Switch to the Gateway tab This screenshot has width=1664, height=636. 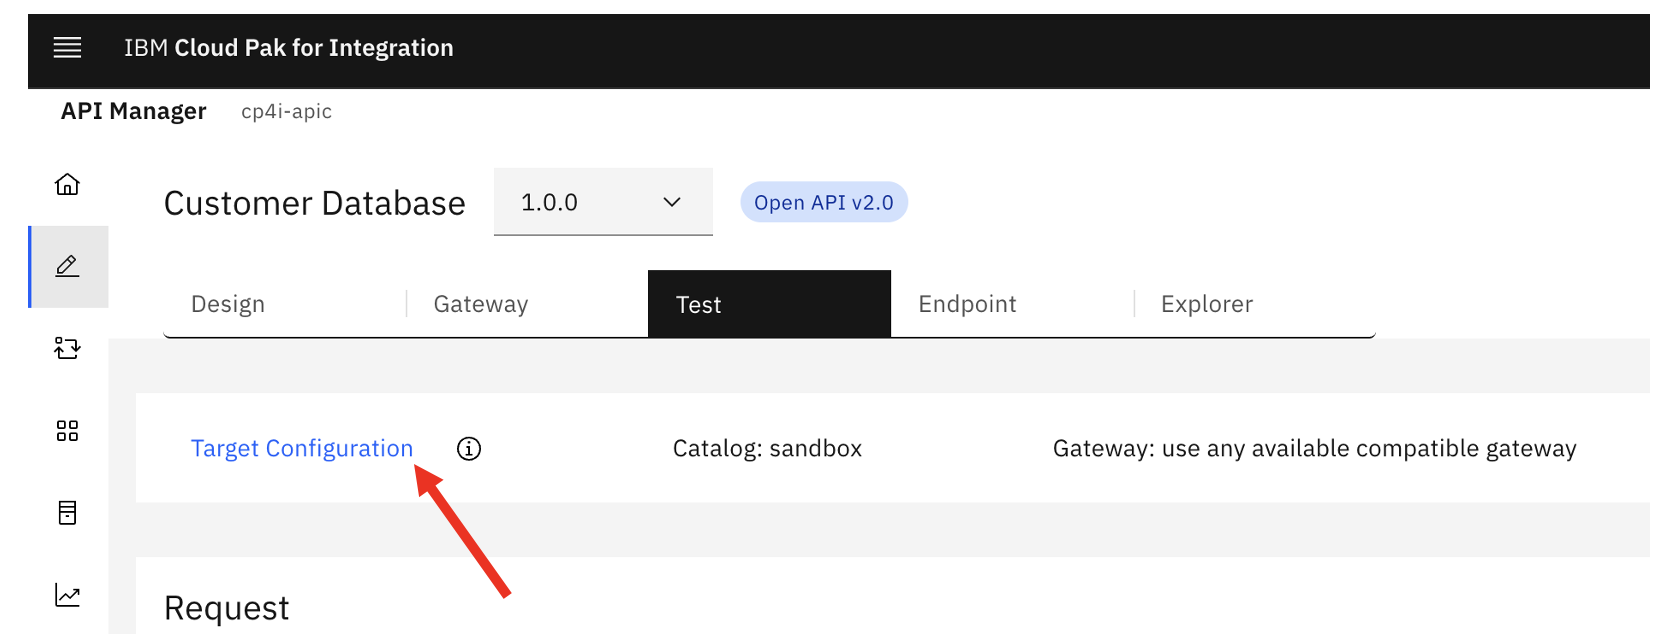481,304
